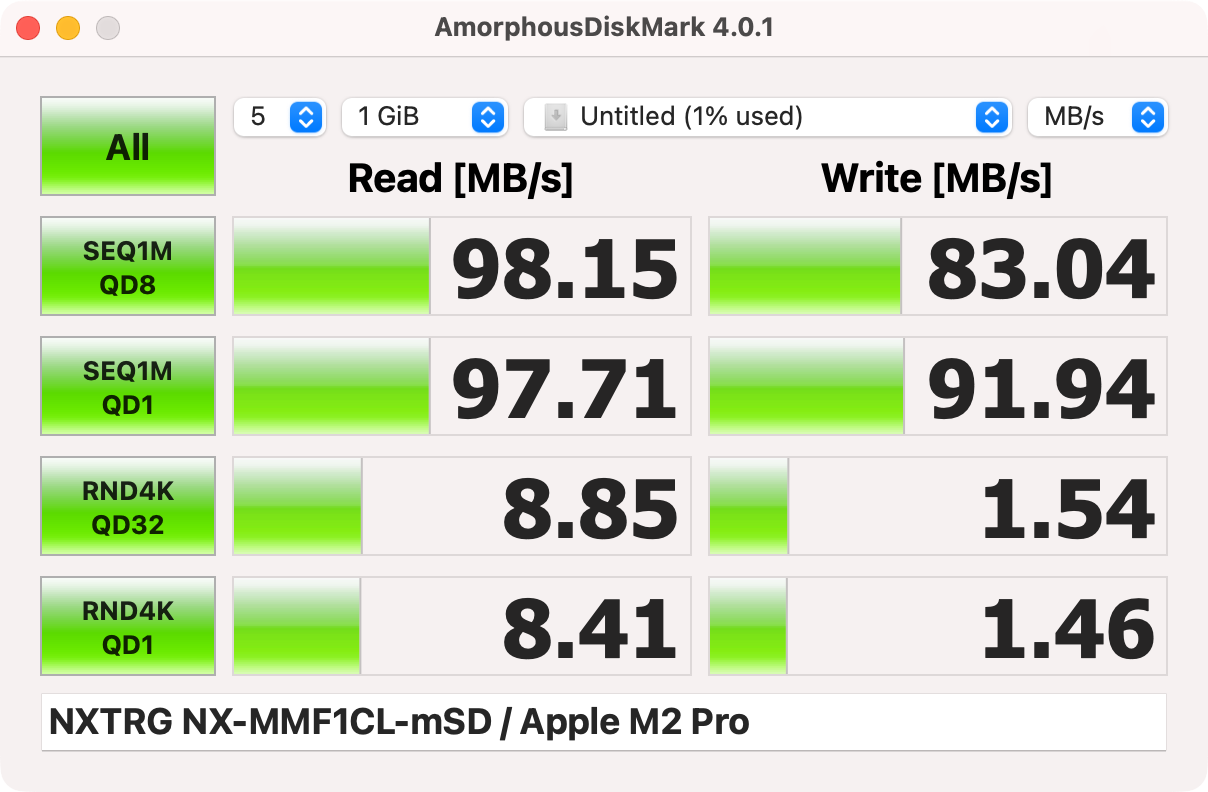Click the SEQ1M QD8 read result 98.15

pos(565,268)
